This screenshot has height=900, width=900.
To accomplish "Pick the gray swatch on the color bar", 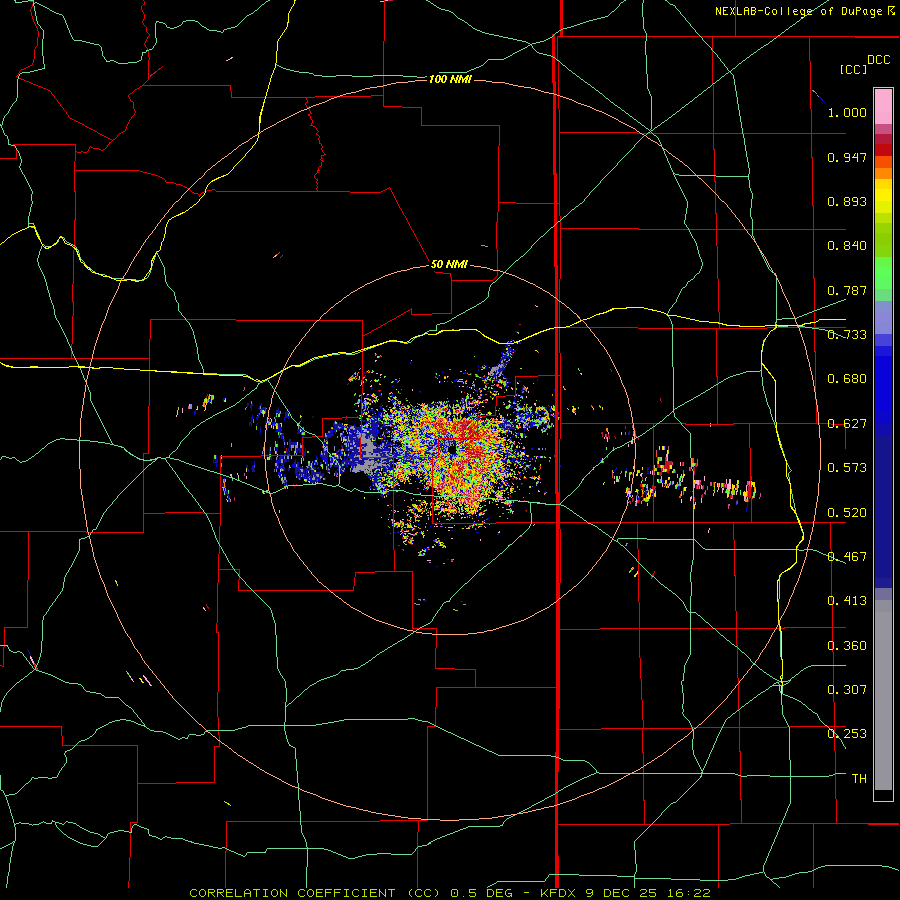I will click(883, 695).
